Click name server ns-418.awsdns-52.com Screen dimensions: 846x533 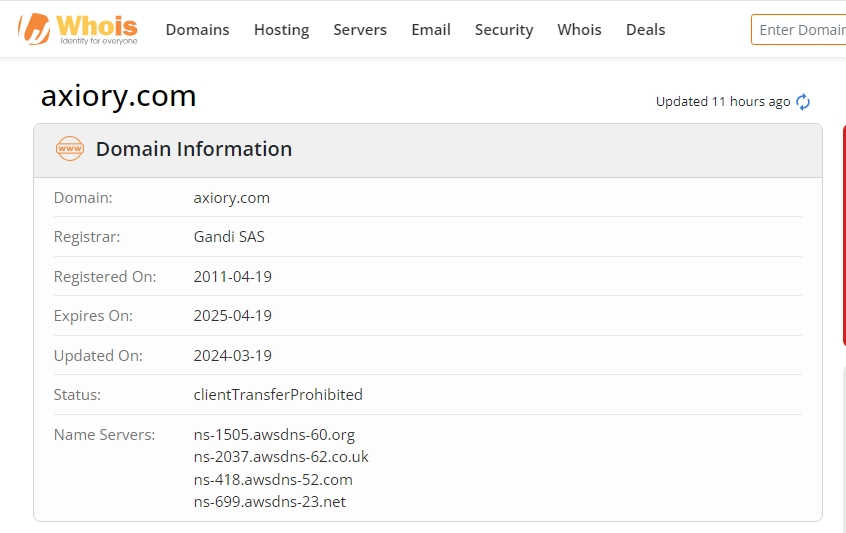point(273,479)
